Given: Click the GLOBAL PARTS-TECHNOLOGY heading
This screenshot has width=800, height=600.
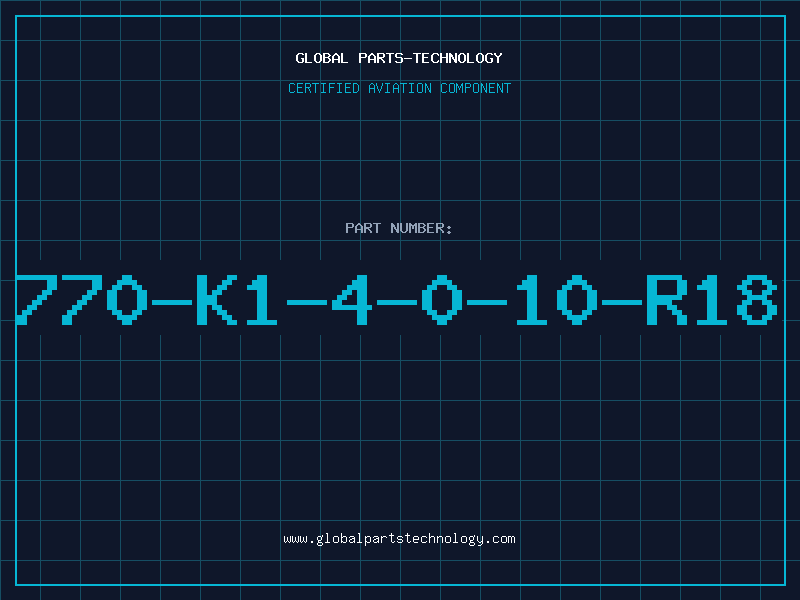Looking at the screenshot, I should [x=399, y=58].
